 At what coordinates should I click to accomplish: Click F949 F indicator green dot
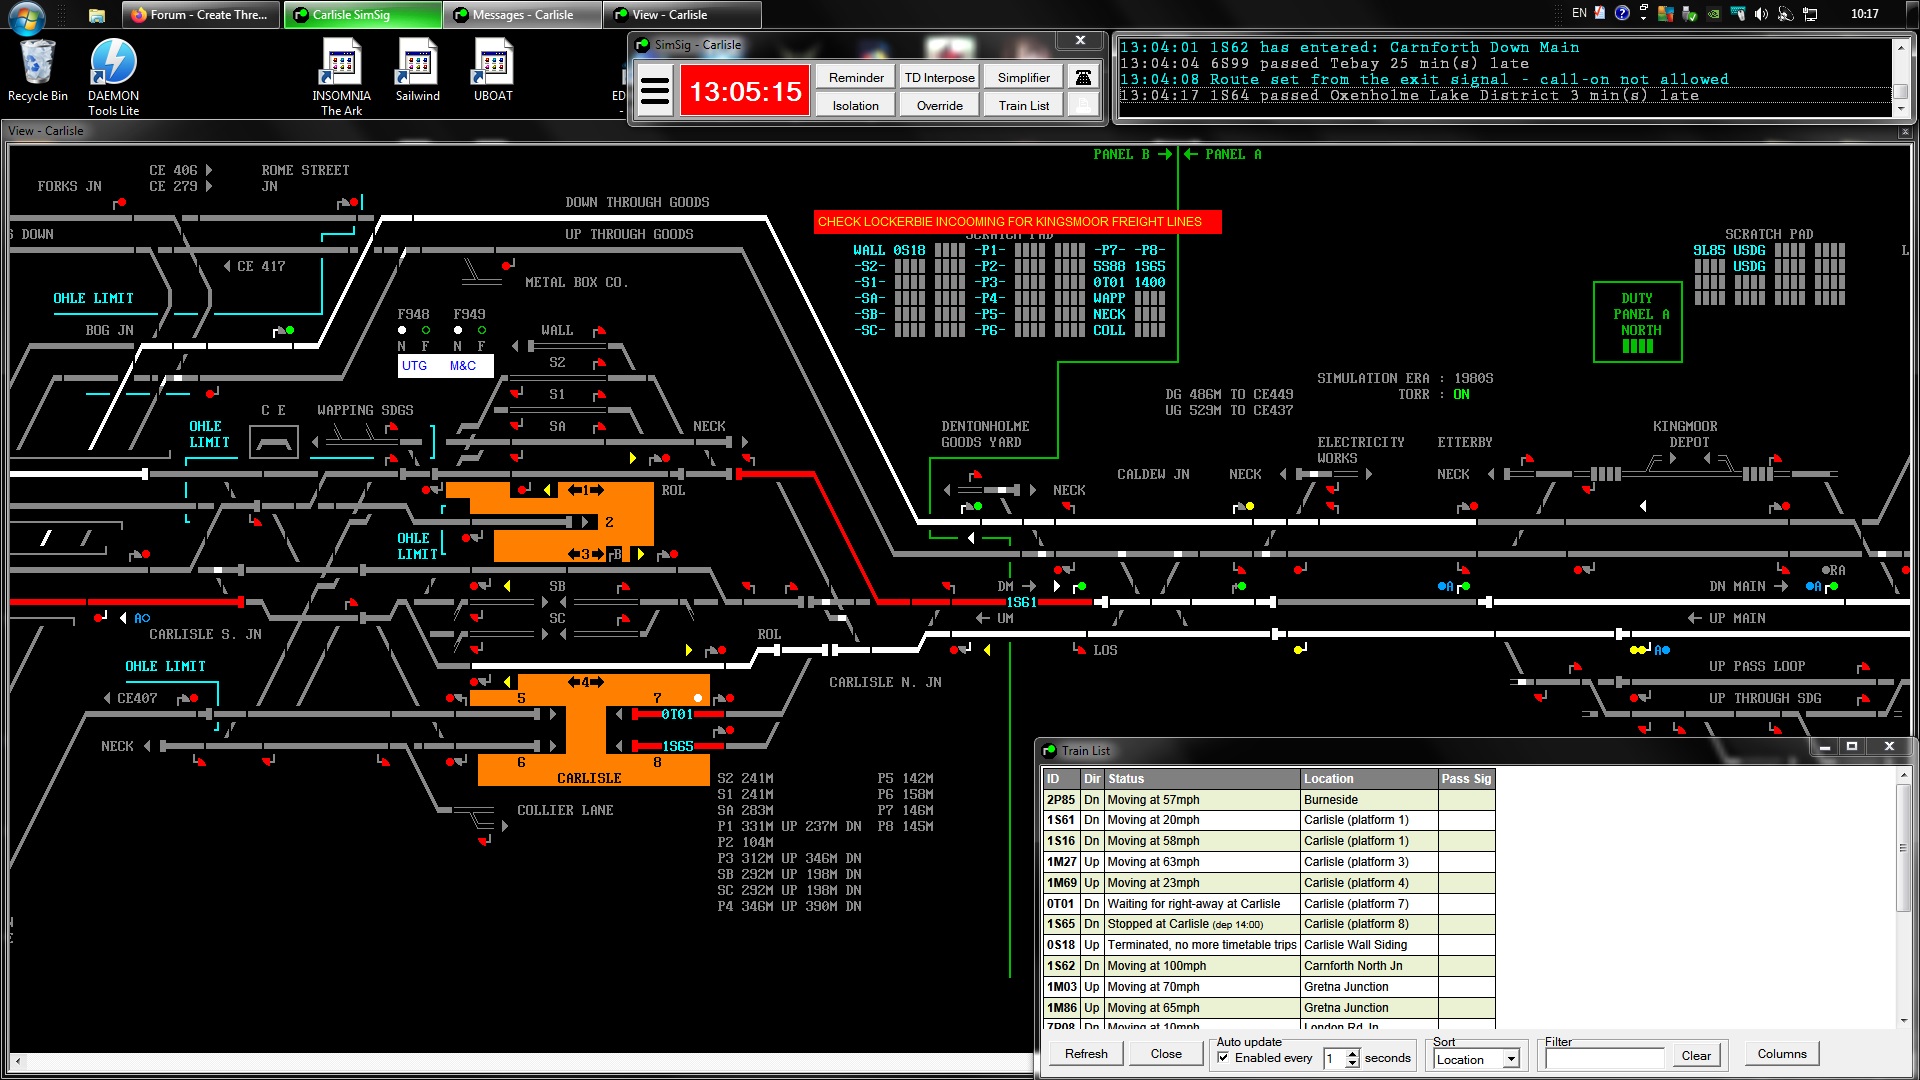tap(482, 330)
